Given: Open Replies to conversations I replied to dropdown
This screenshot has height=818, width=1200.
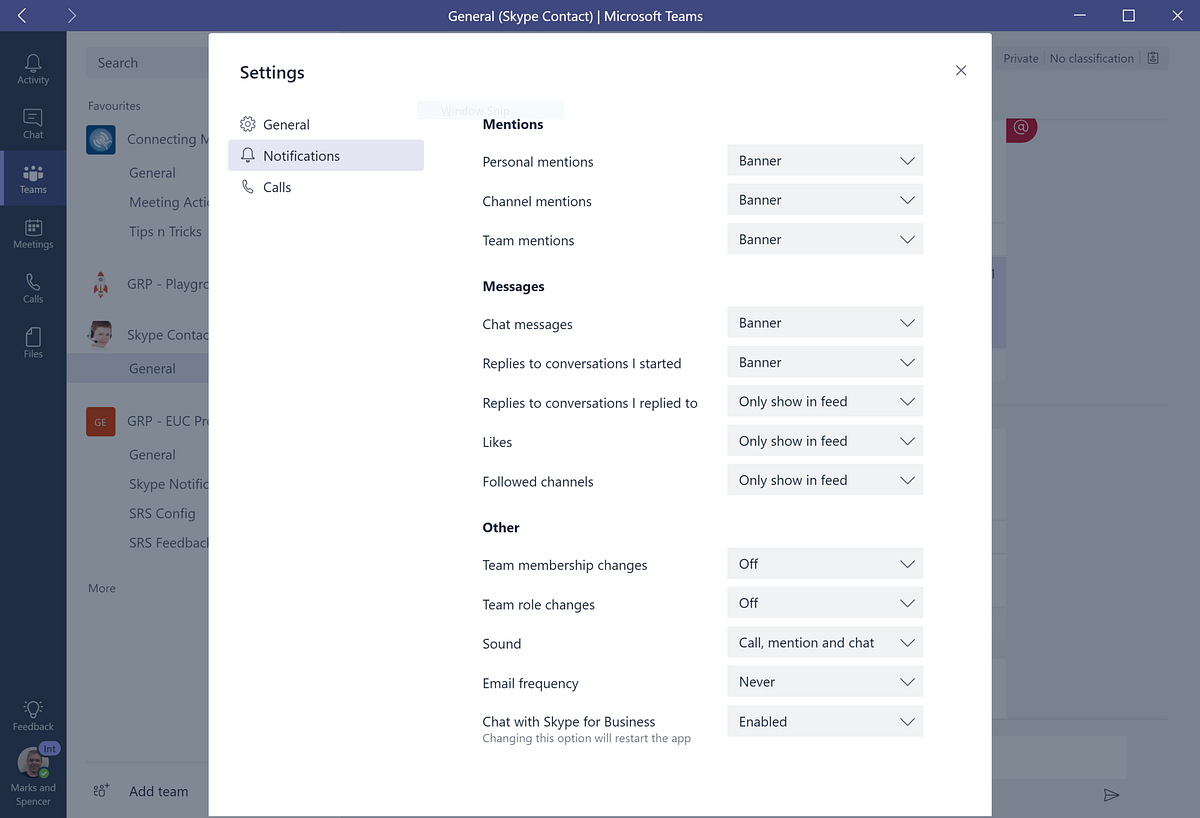Looking at the screenshot, I should 825,401.
